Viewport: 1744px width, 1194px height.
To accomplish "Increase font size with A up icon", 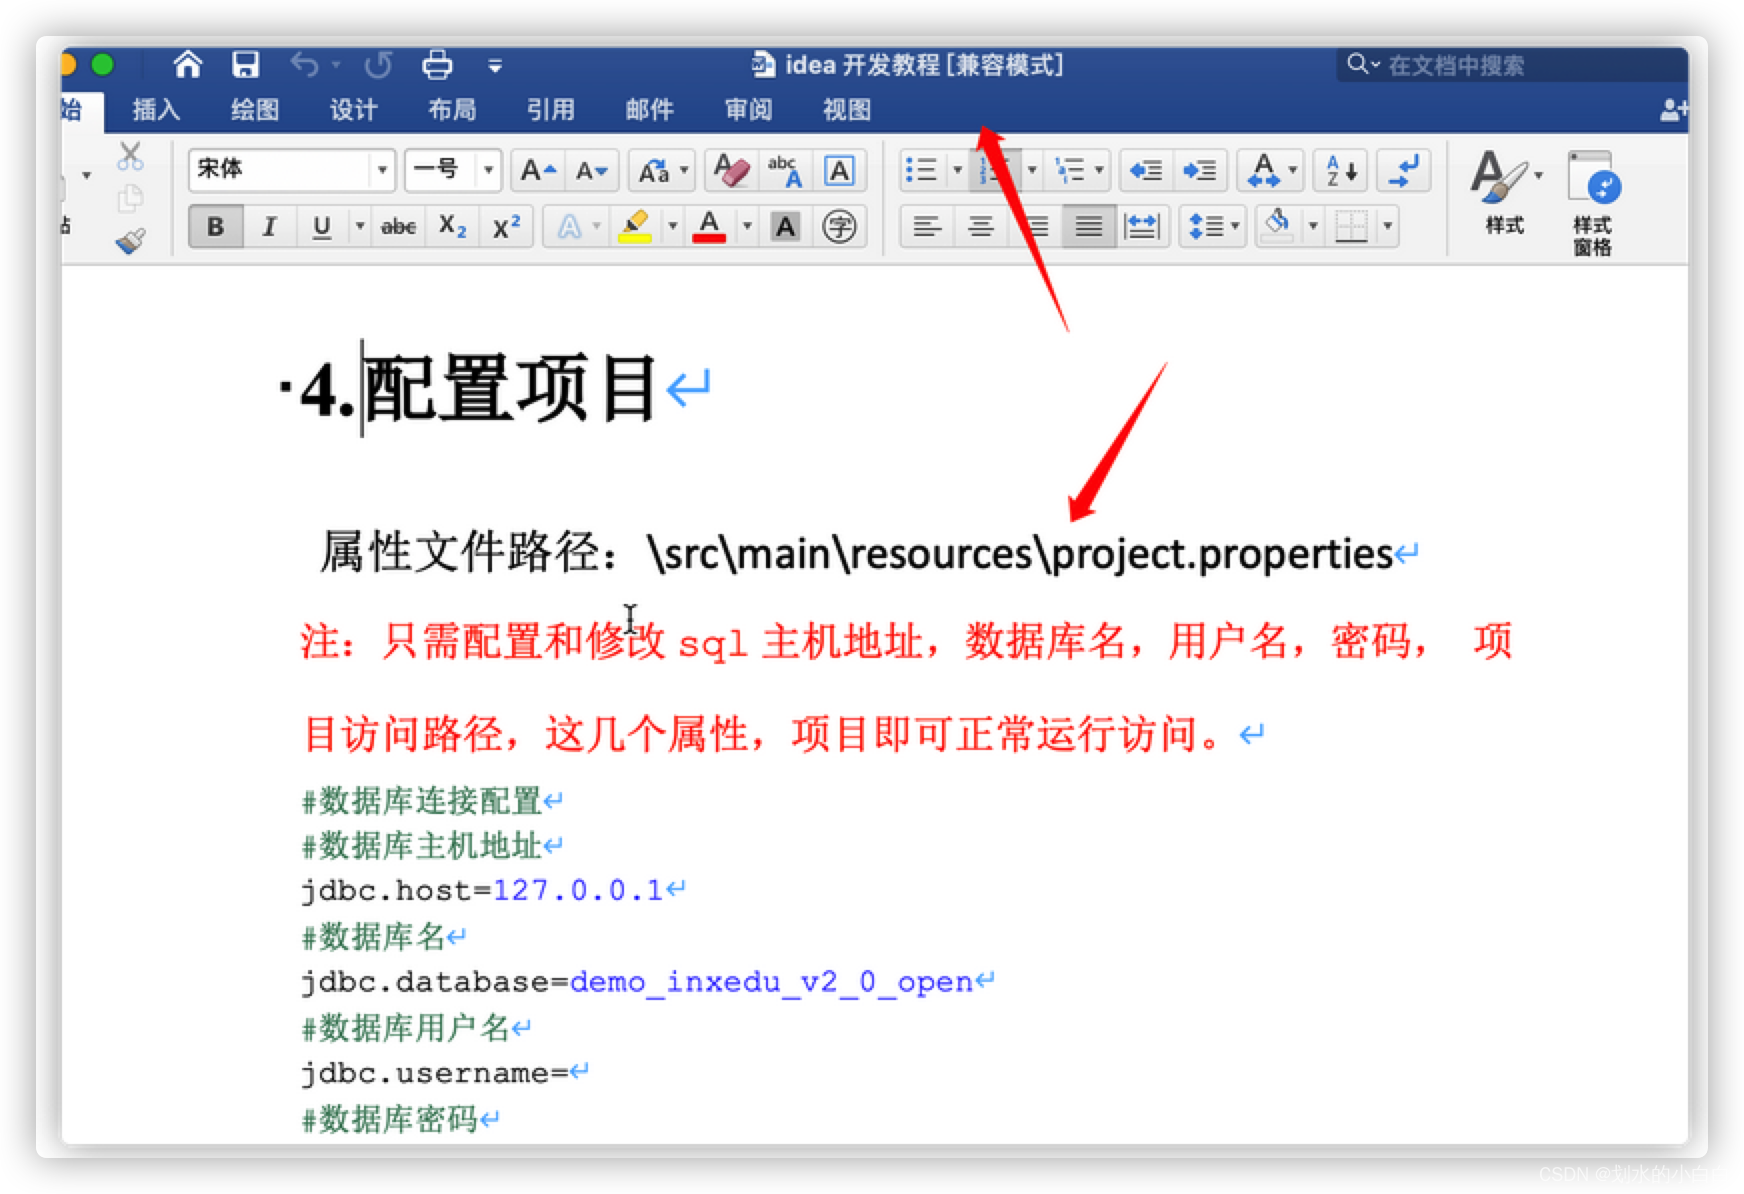I will point(538,171).
